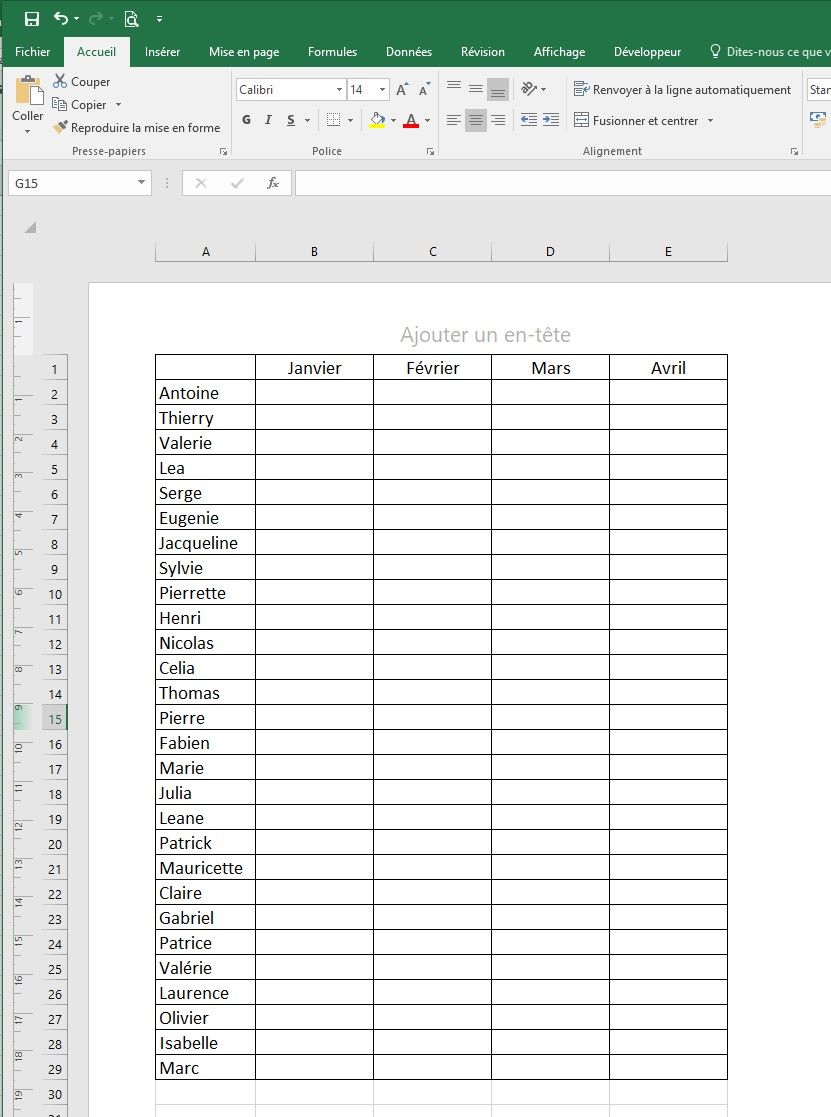Click the Save icon in the quick access toolbar
831x1117 pixels.
(31, 19)
